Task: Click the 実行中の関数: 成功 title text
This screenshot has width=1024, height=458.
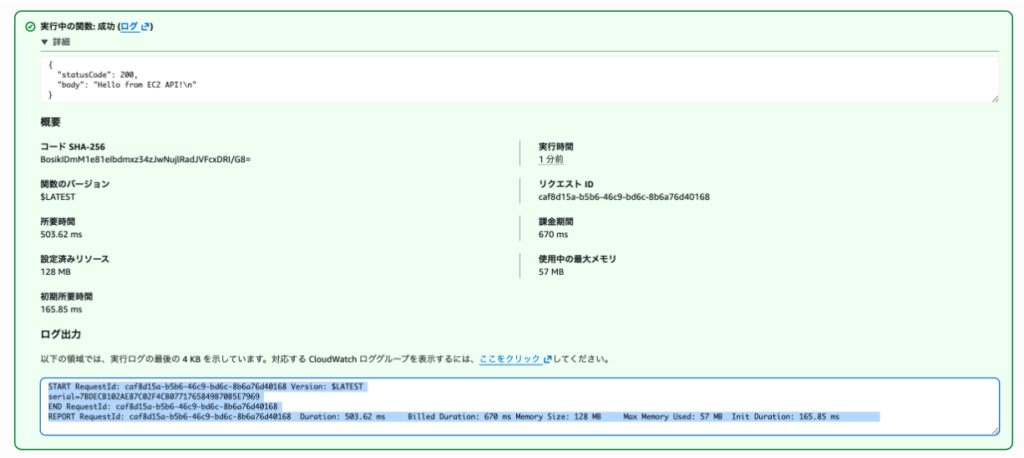Action: point(78,27)
